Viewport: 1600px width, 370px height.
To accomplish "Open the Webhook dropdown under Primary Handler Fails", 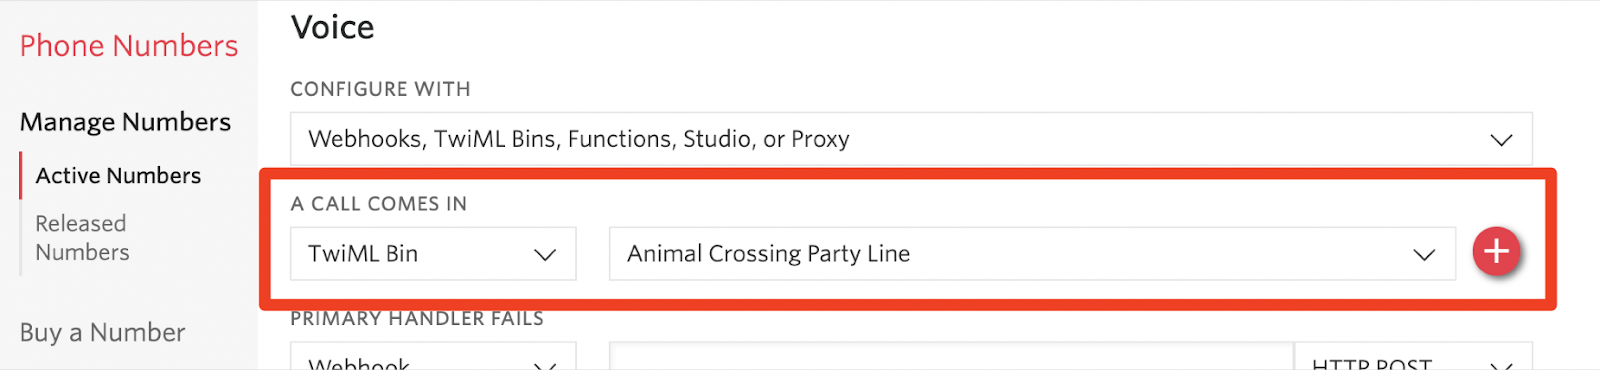I will (433, 357).
